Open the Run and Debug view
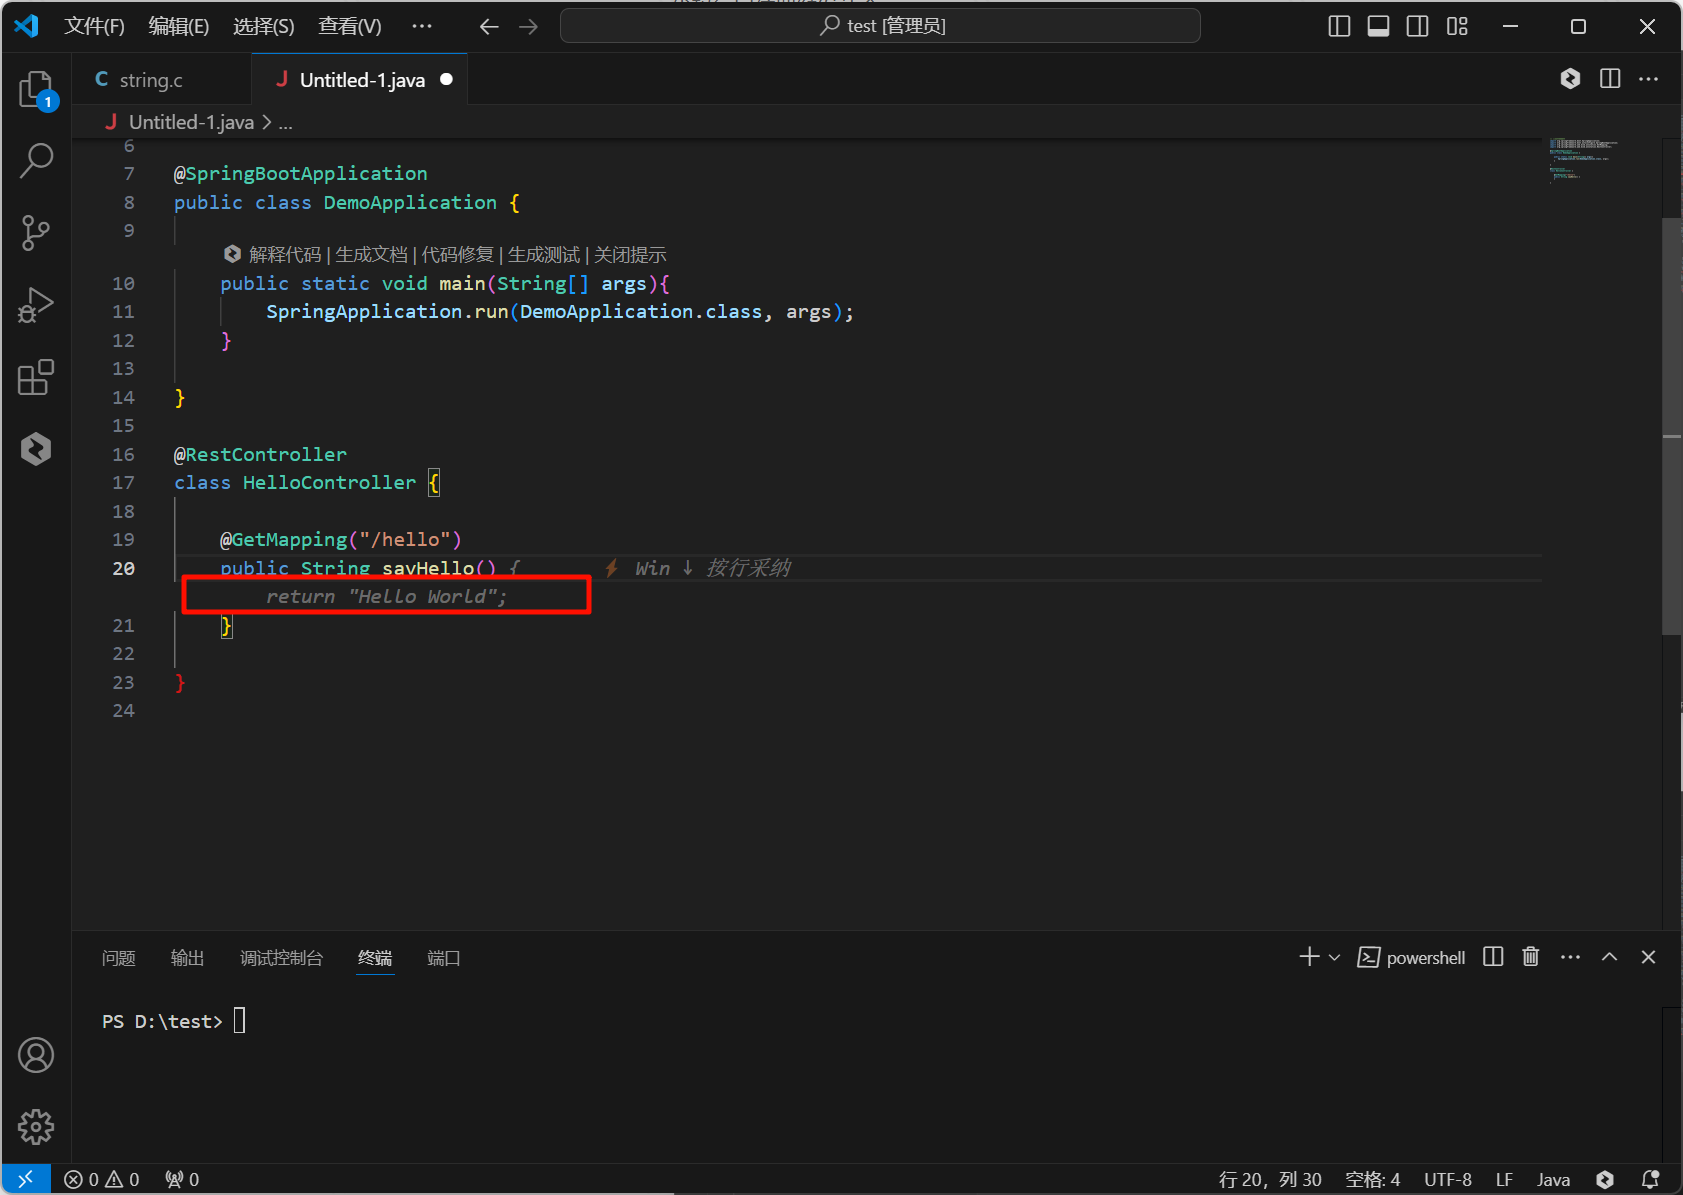This screenshot has width=1683, height=1195. tap(36, 305)
